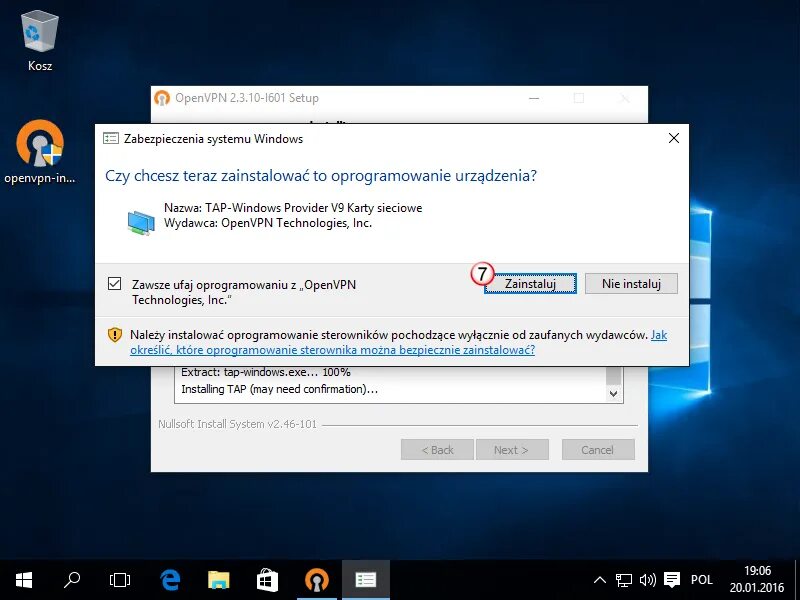Open network status tray icon
The height and width of the screenshot is (600, 800).
point(623,580)
